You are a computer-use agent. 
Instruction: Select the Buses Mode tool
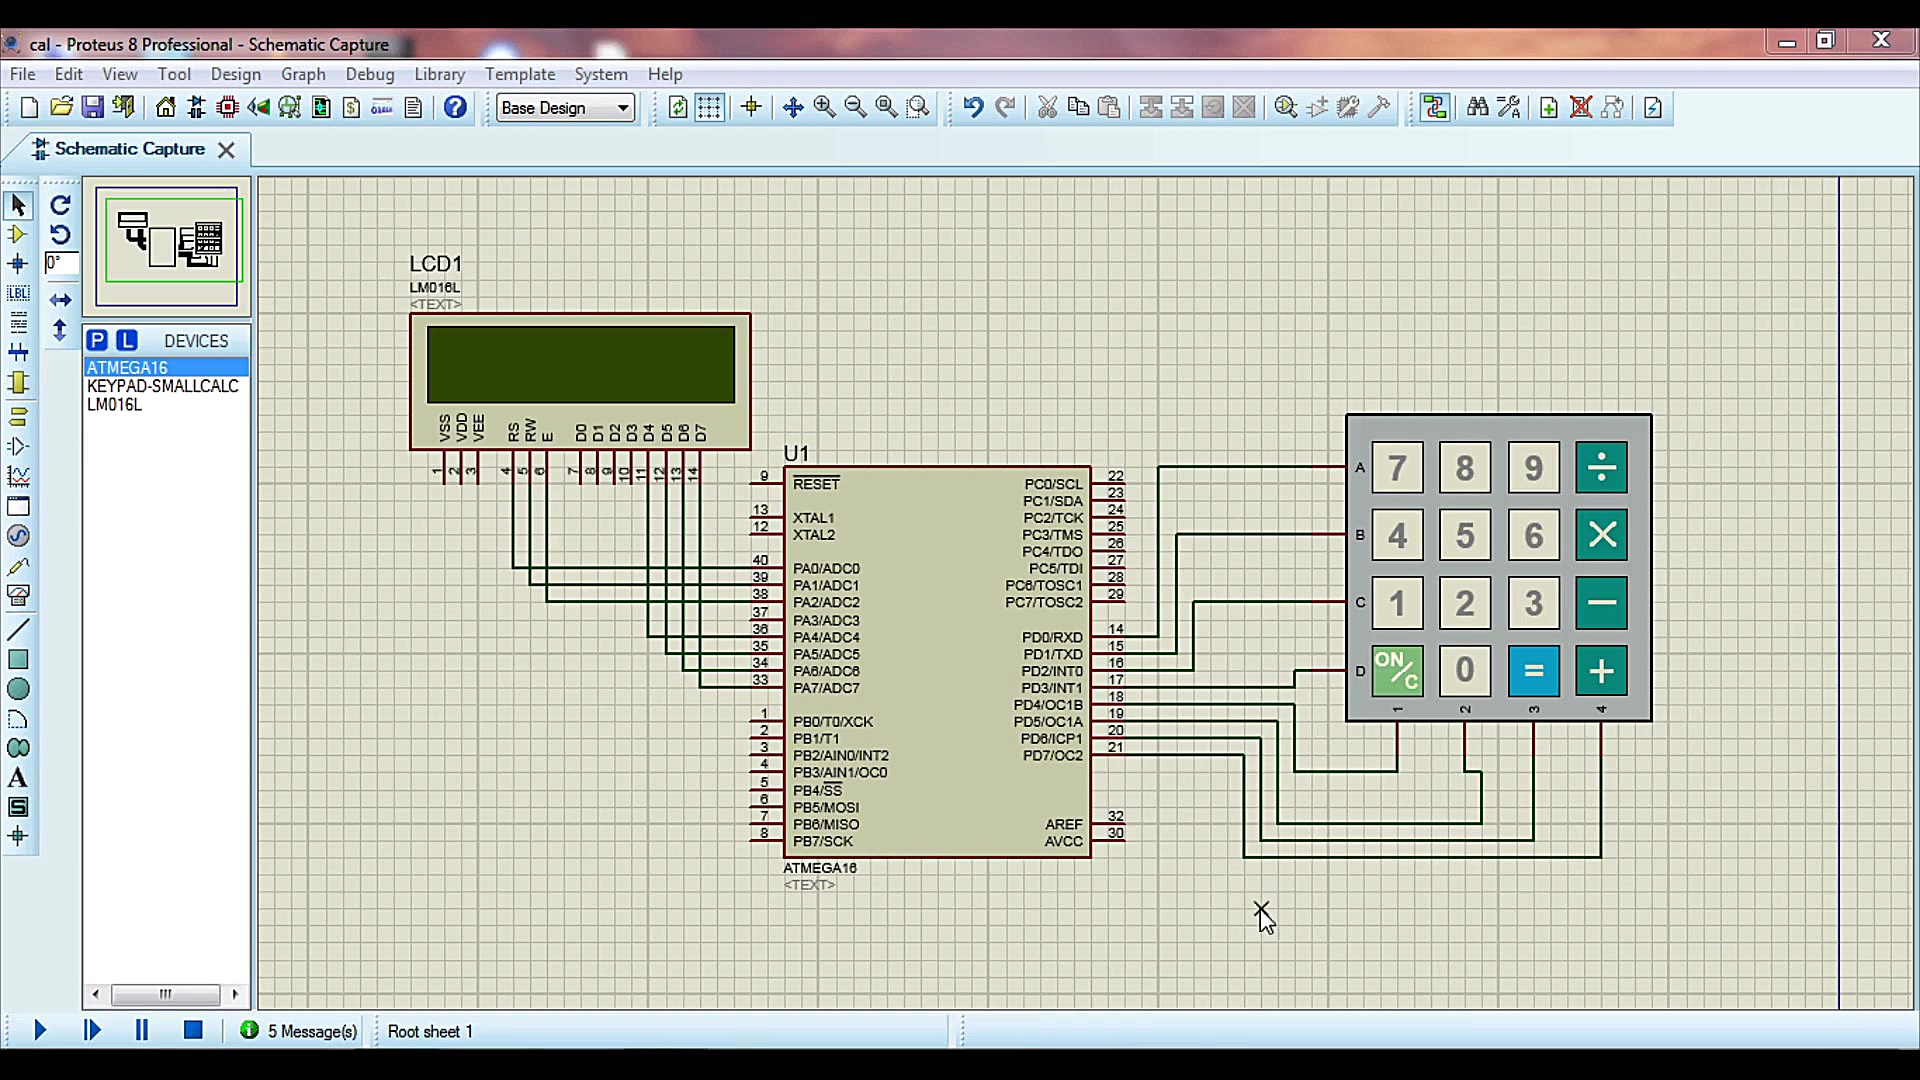point(18,352)
